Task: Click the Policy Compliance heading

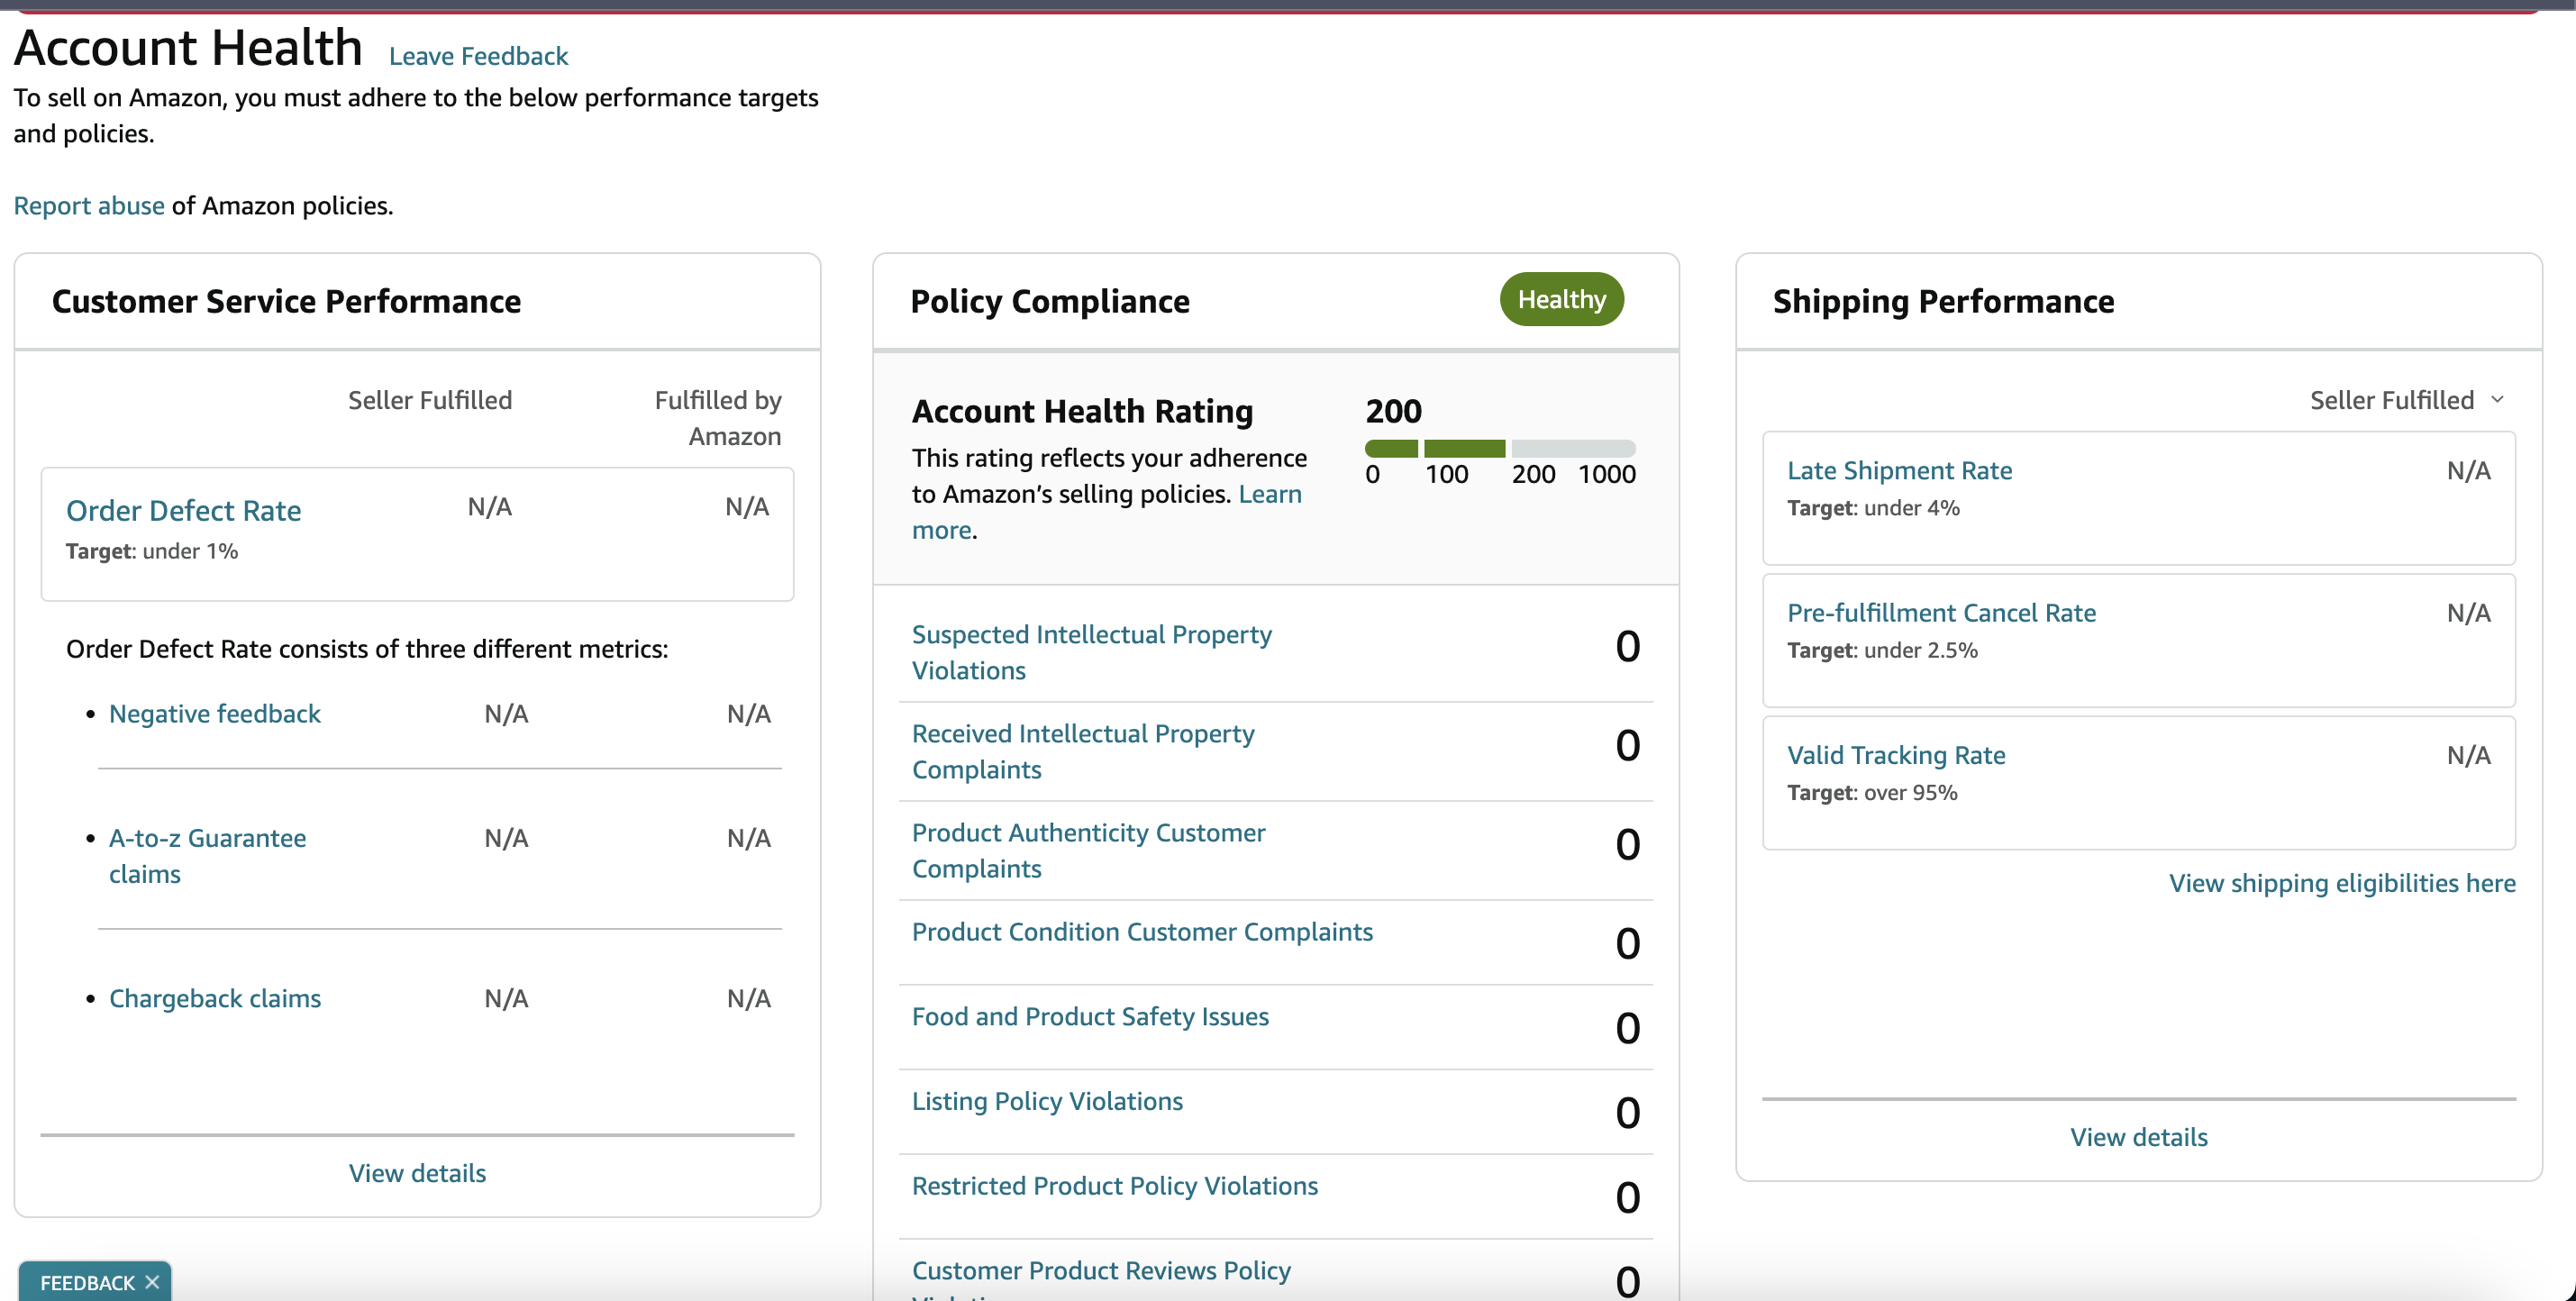Action: [1050, 301]
